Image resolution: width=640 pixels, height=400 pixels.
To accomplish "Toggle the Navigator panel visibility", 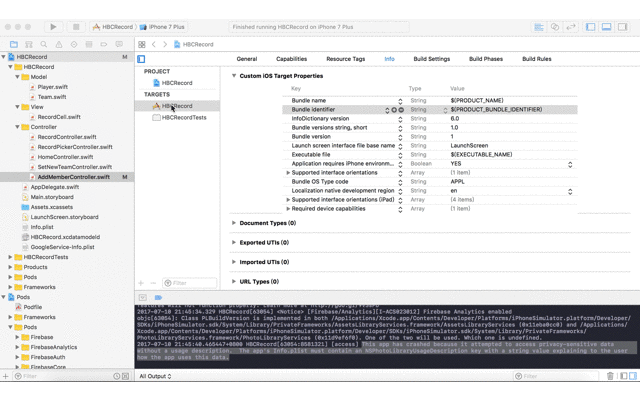I will (591, 27).
